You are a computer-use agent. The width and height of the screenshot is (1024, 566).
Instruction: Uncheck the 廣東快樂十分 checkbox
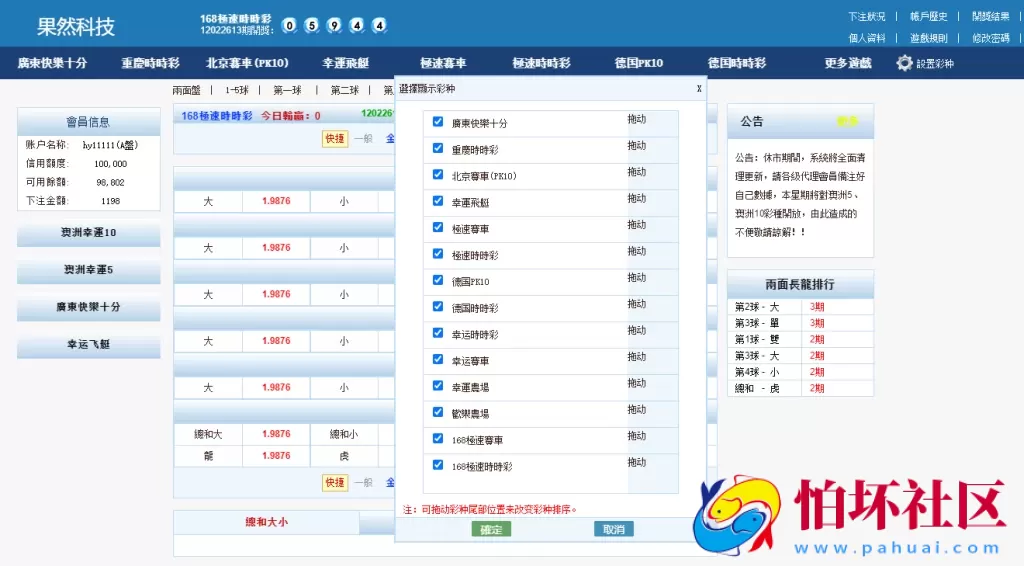tap(438, 122)
